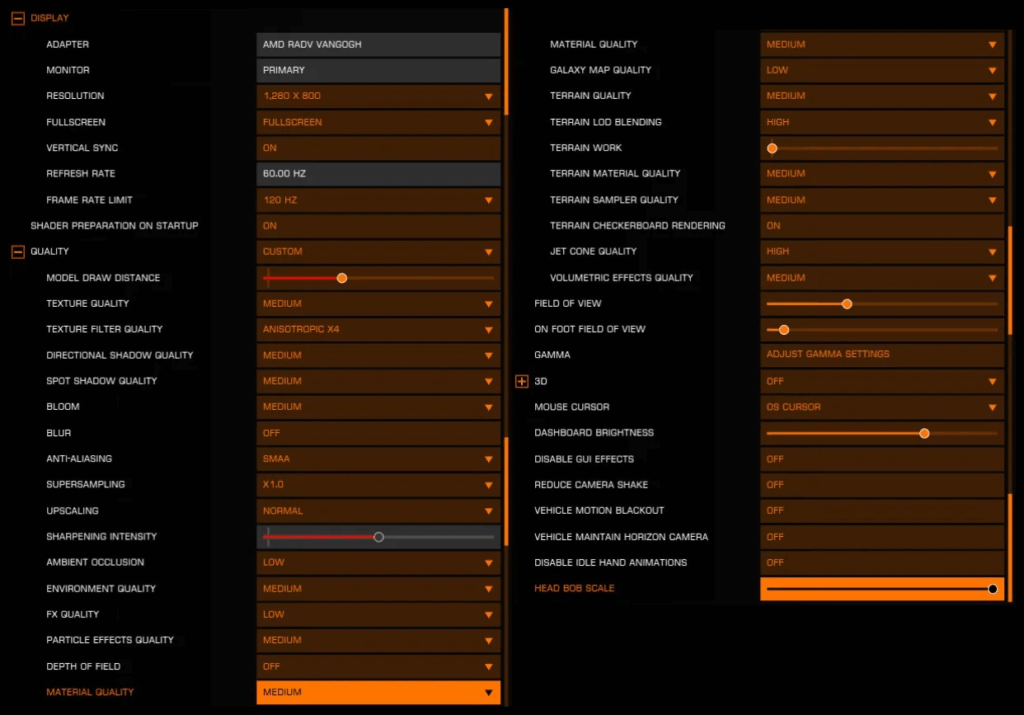This screenshot has width=1024, height=715.
Task: Click the Field of View slider handle
Action: tap(847, 304)
